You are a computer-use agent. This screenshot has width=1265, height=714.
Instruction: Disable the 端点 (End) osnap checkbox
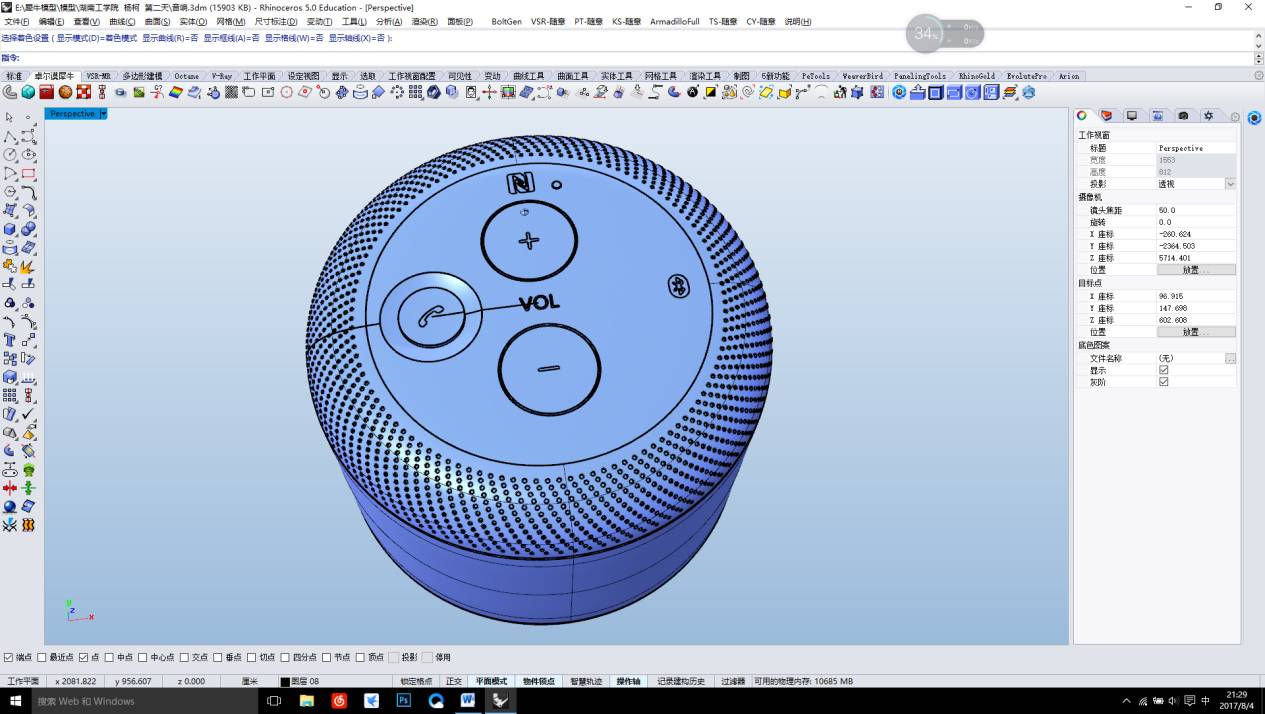[x=9, y=657]
